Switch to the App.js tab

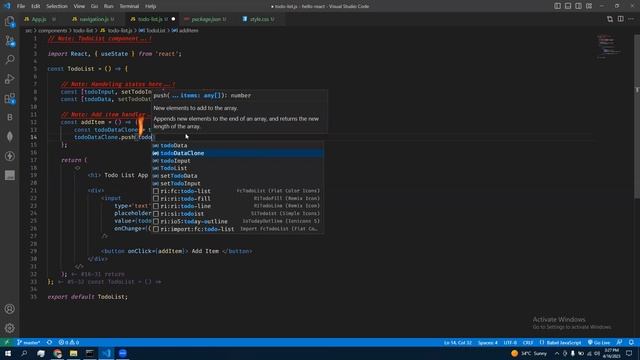tap(39, 19)
